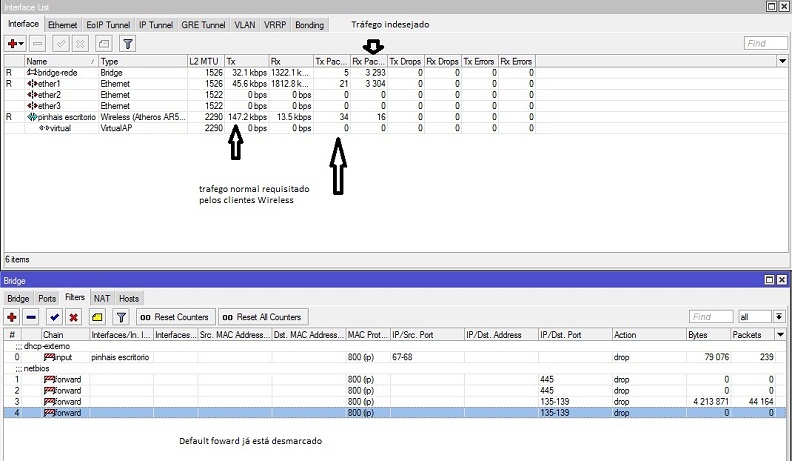Click Find field in Interface List
The image size is (792, 461).
766,44
